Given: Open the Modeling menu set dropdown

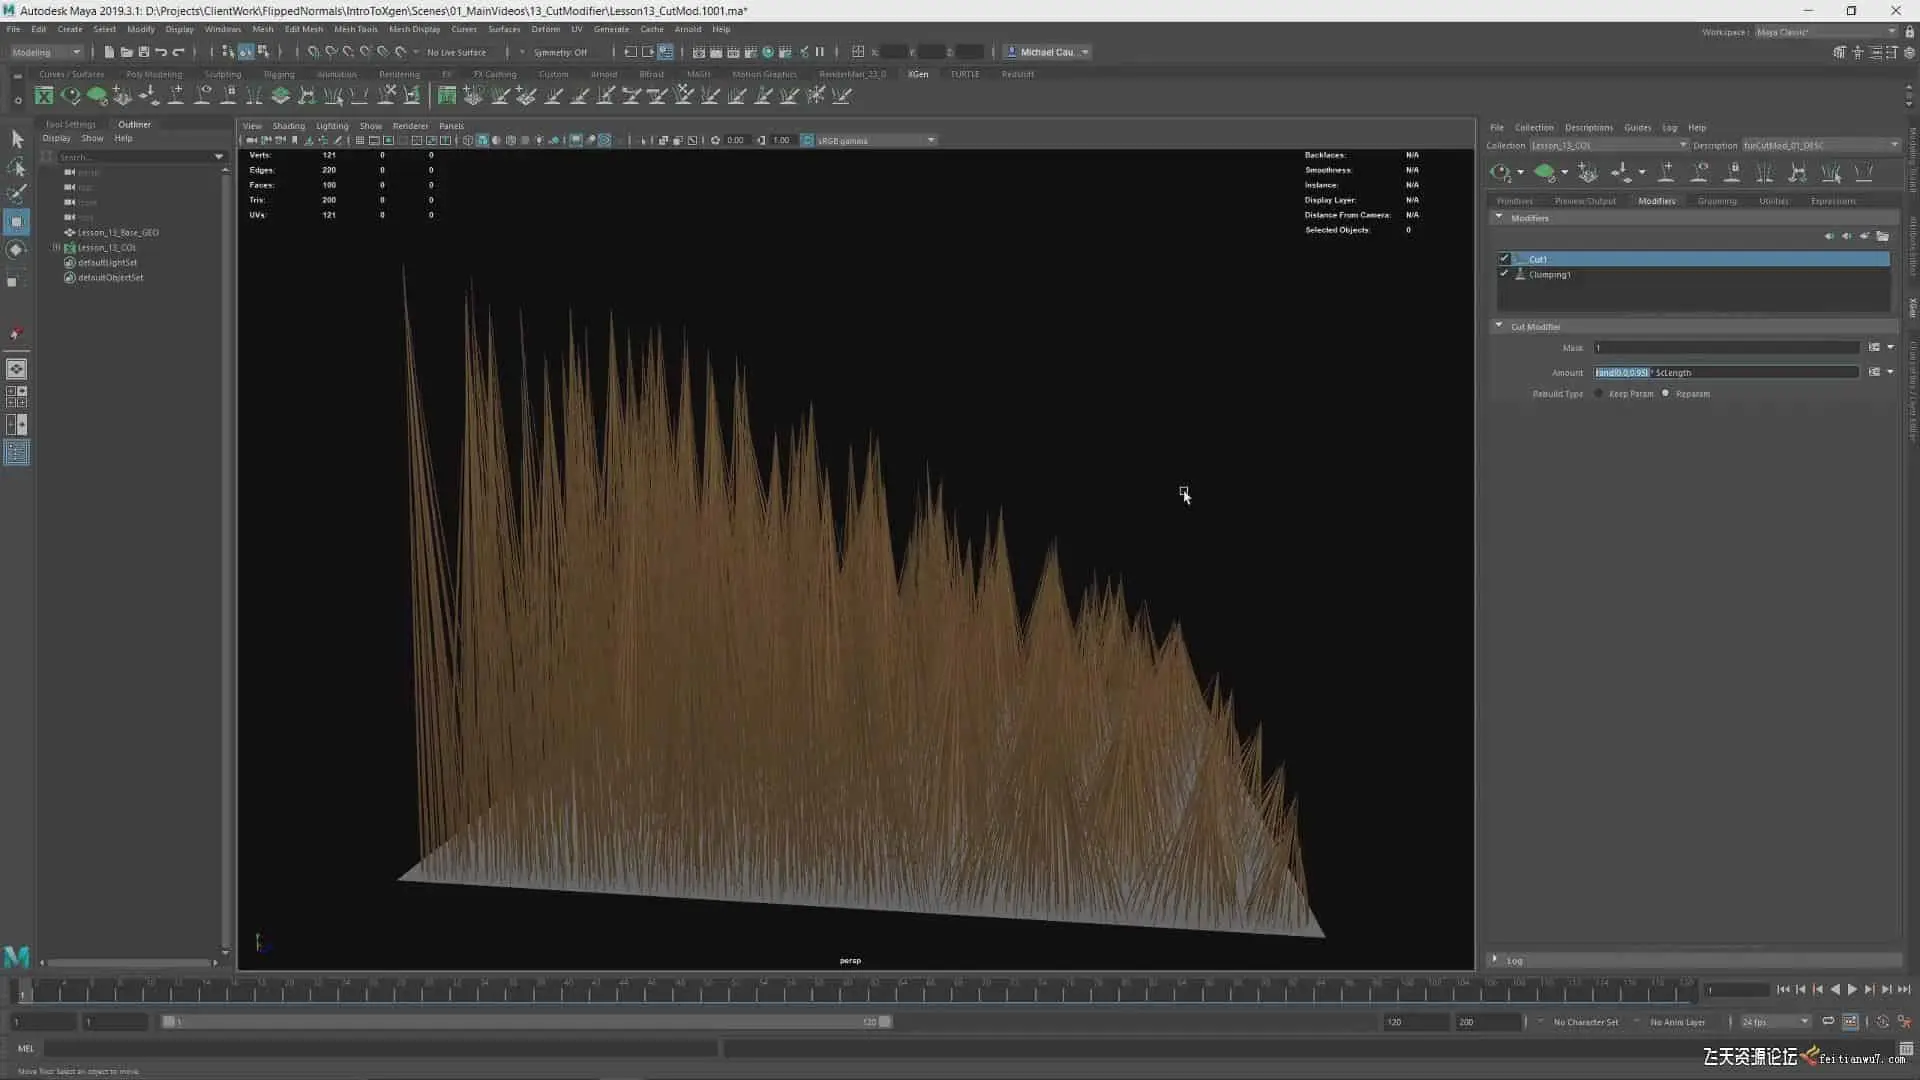Looking at the screenshot, I should (x=46, y=52).
